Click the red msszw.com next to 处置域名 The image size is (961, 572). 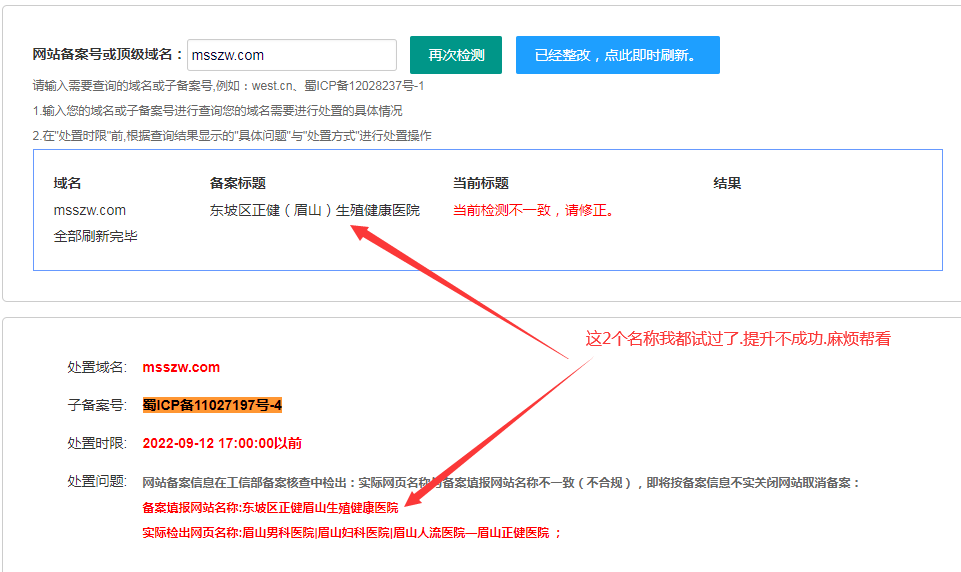[181, 367]
